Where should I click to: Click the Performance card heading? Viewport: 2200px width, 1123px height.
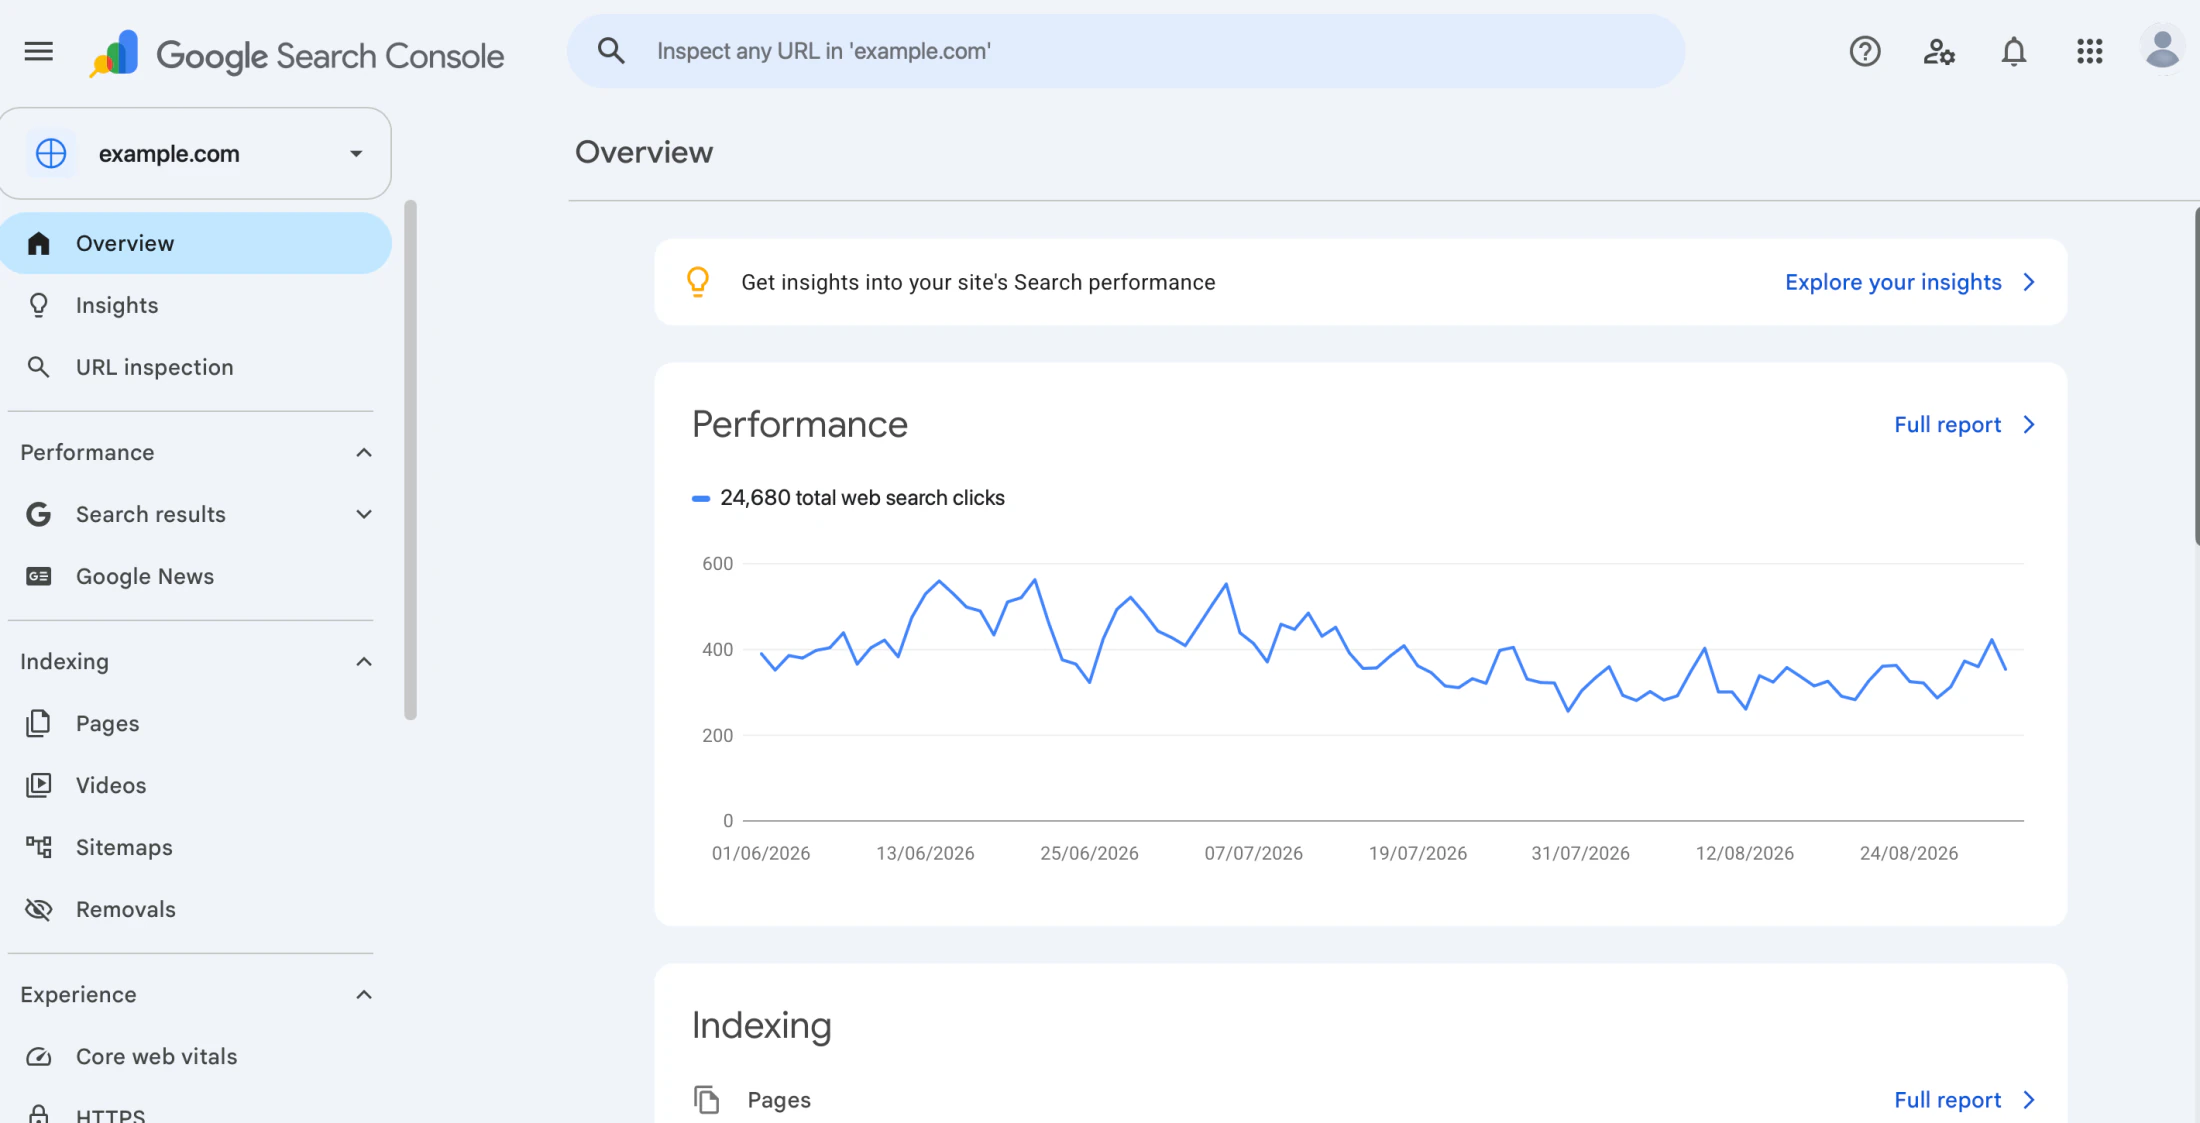click(800, 424)
